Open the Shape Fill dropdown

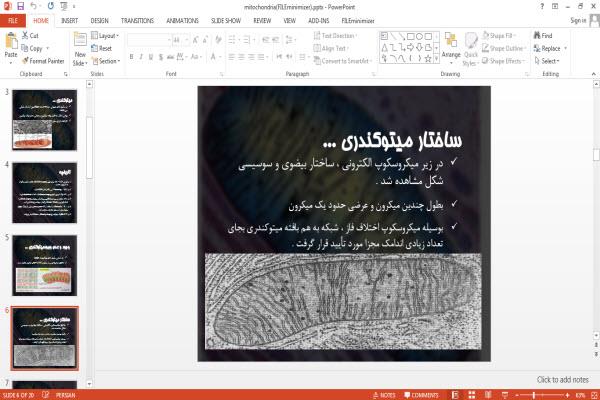(499, 36)
